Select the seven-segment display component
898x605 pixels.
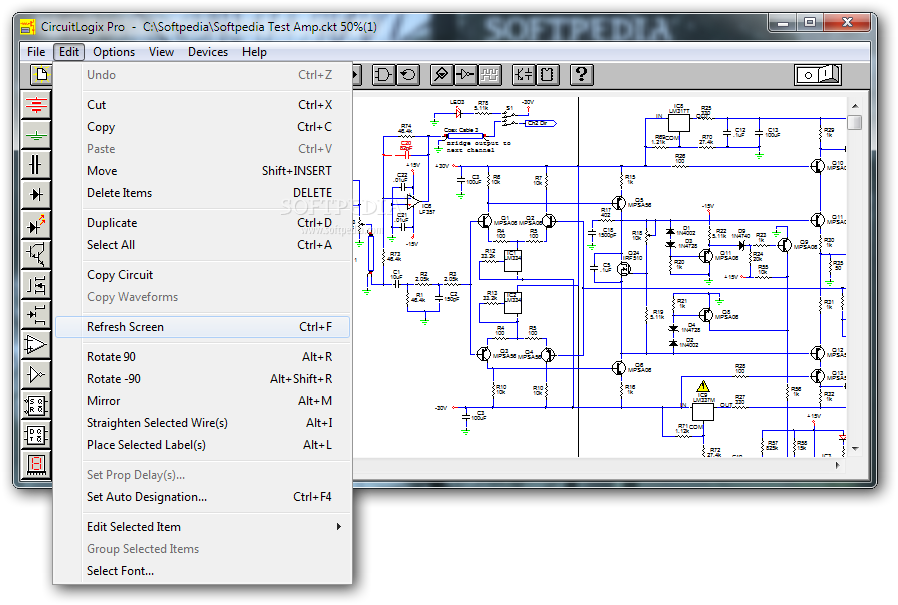36,465
